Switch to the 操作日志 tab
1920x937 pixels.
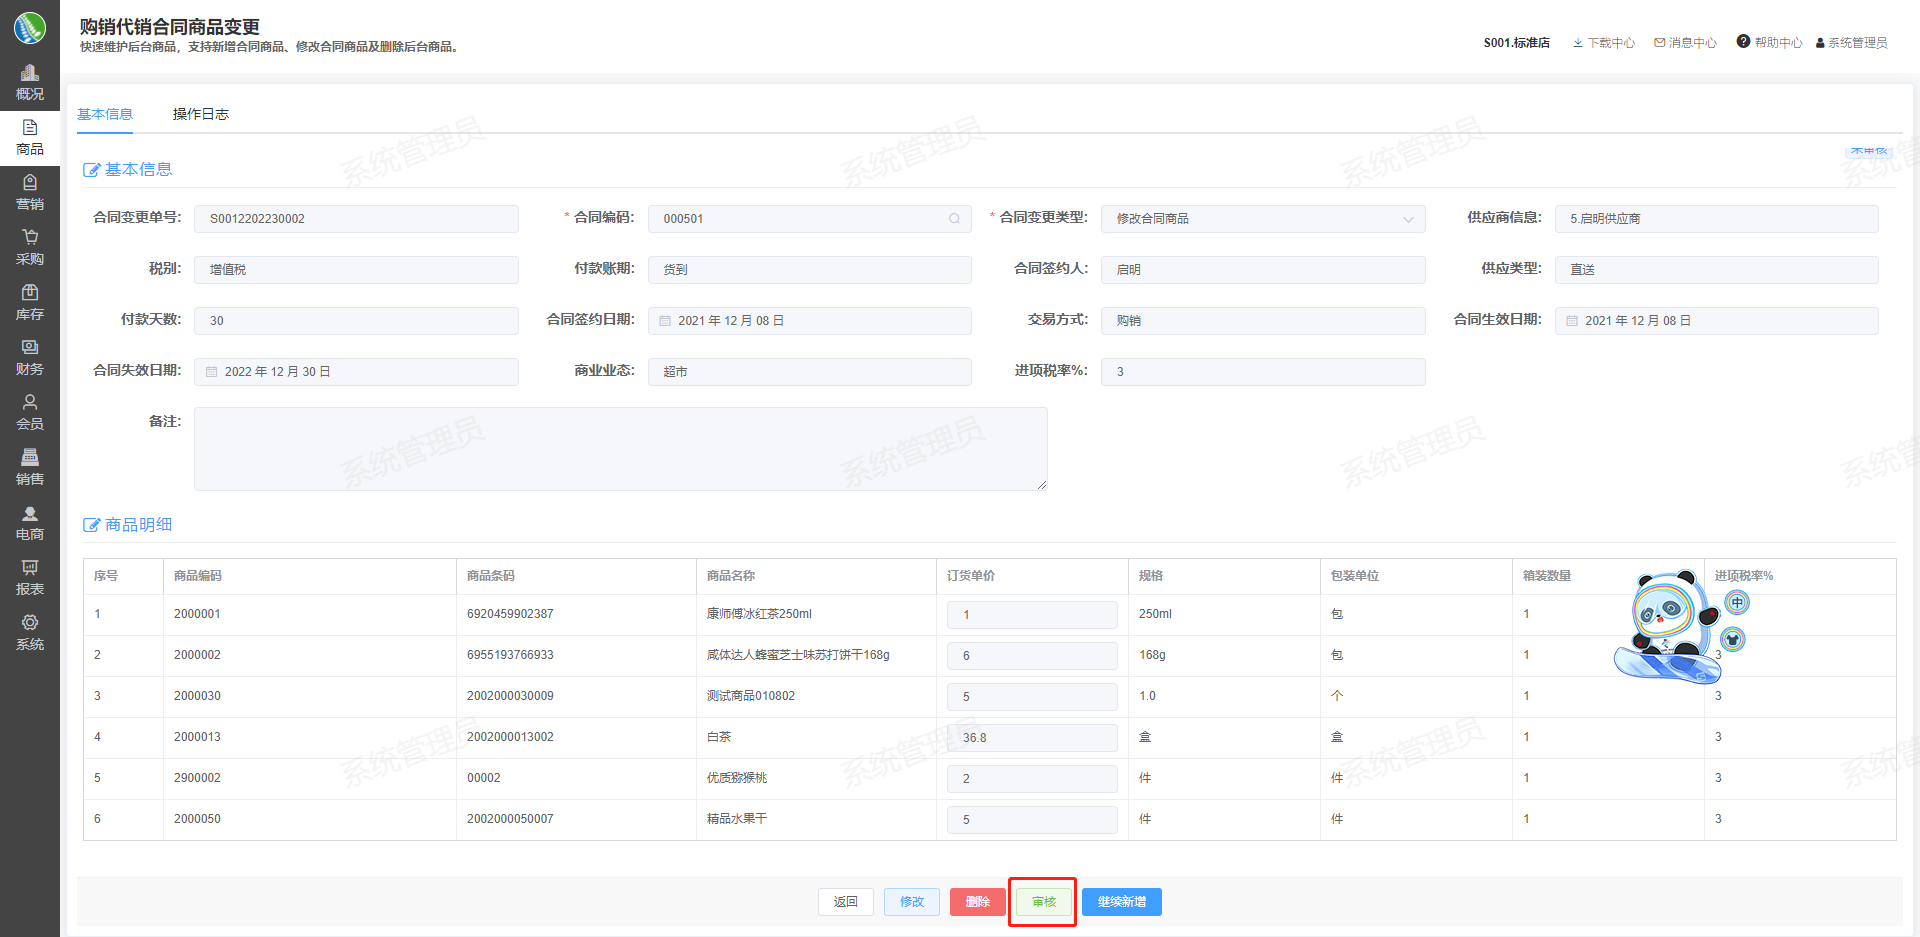[200, 114]
